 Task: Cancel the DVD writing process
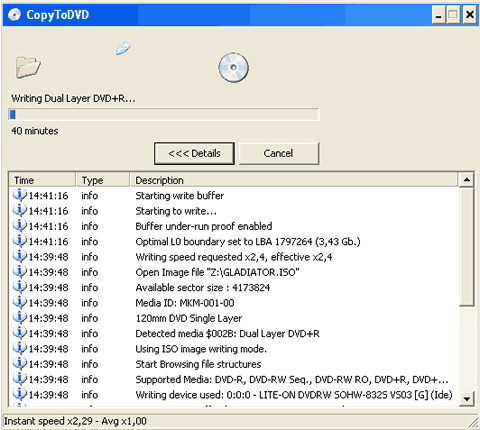[279, 153]
